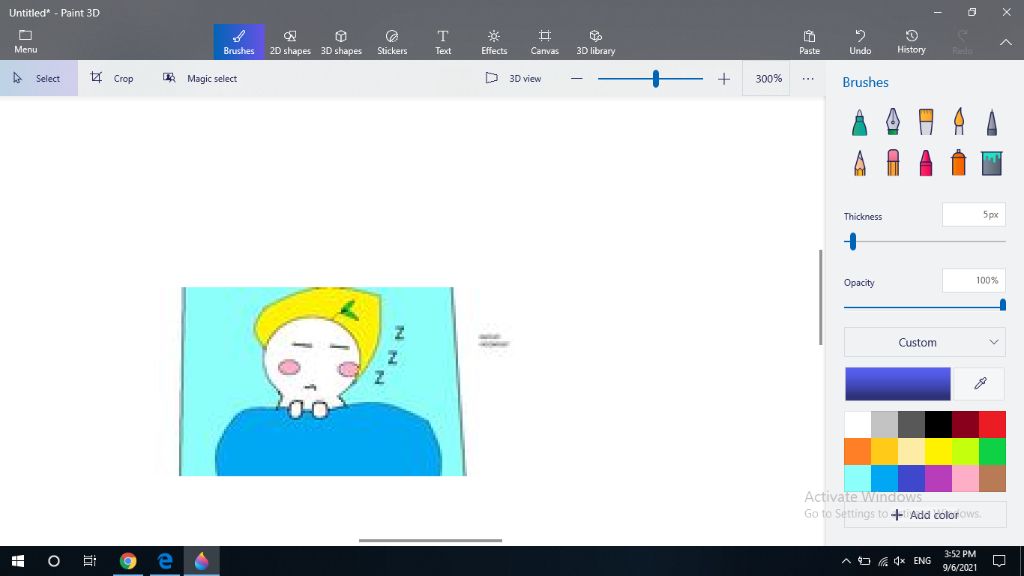Viewport: 1024px width, 576px height.
Task: Zoom in with the plus icon
Action: click(x=724, y=78)
